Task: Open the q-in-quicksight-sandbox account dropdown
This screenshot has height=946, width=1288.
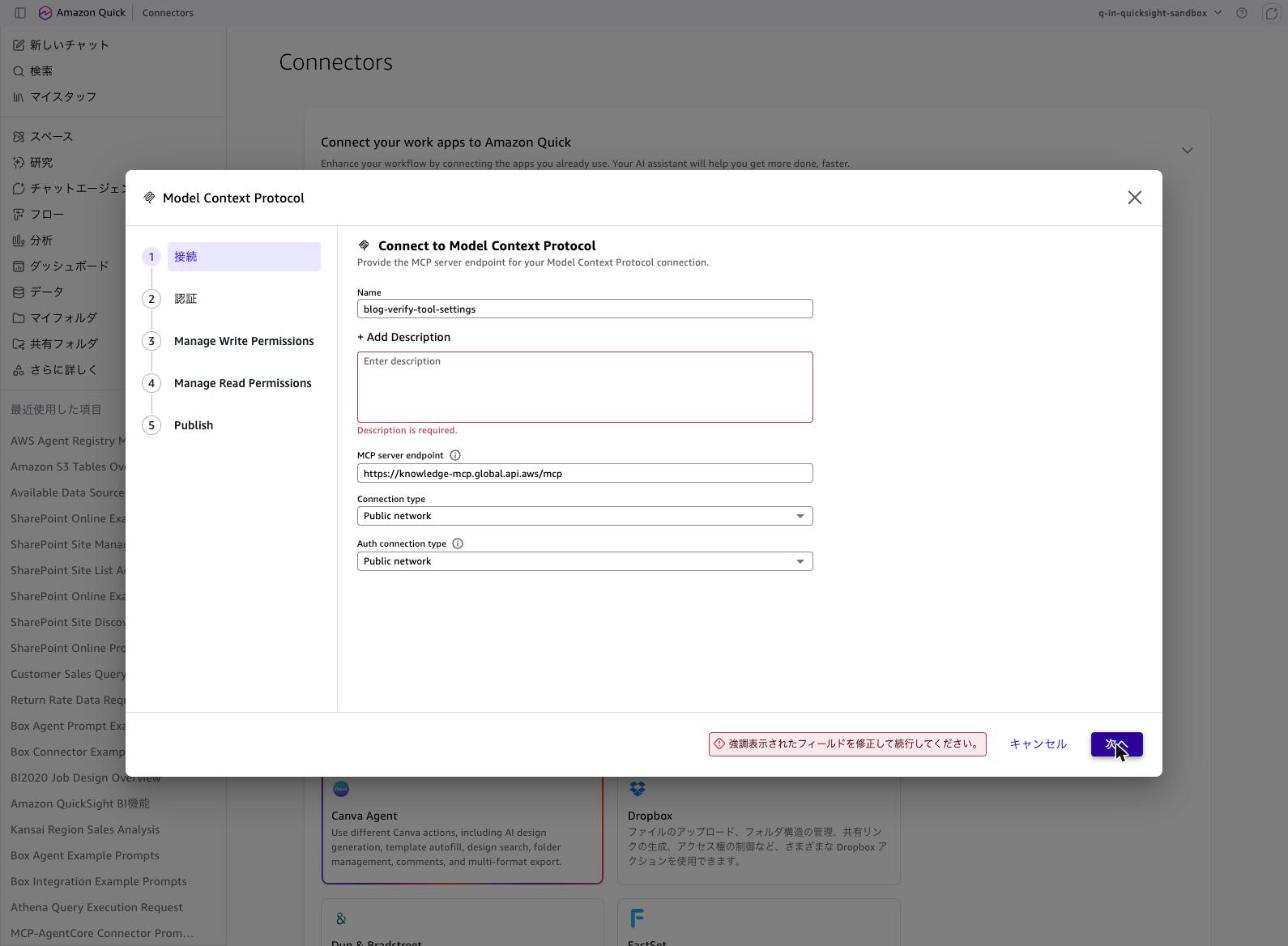Action: tap(1160, 13)
